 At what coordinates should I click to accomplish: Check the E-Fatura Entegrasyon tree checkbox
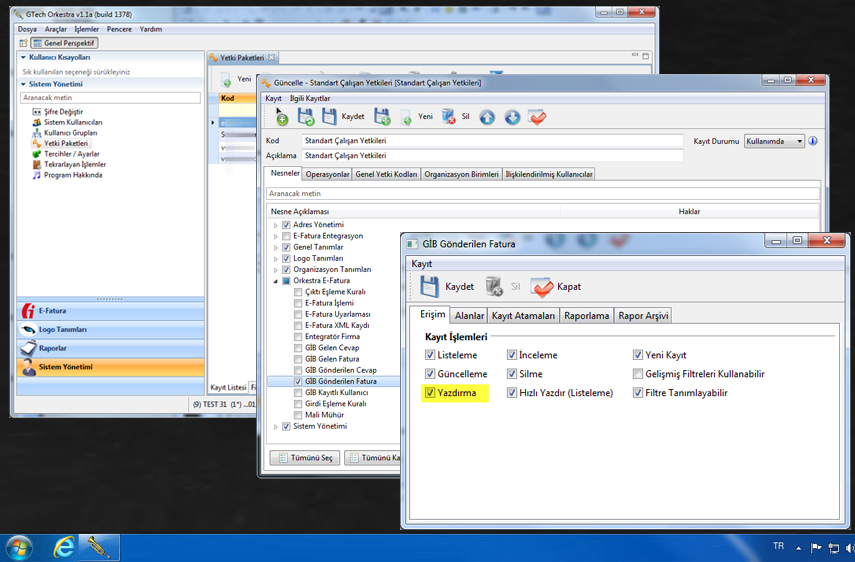tap(286, 236)
